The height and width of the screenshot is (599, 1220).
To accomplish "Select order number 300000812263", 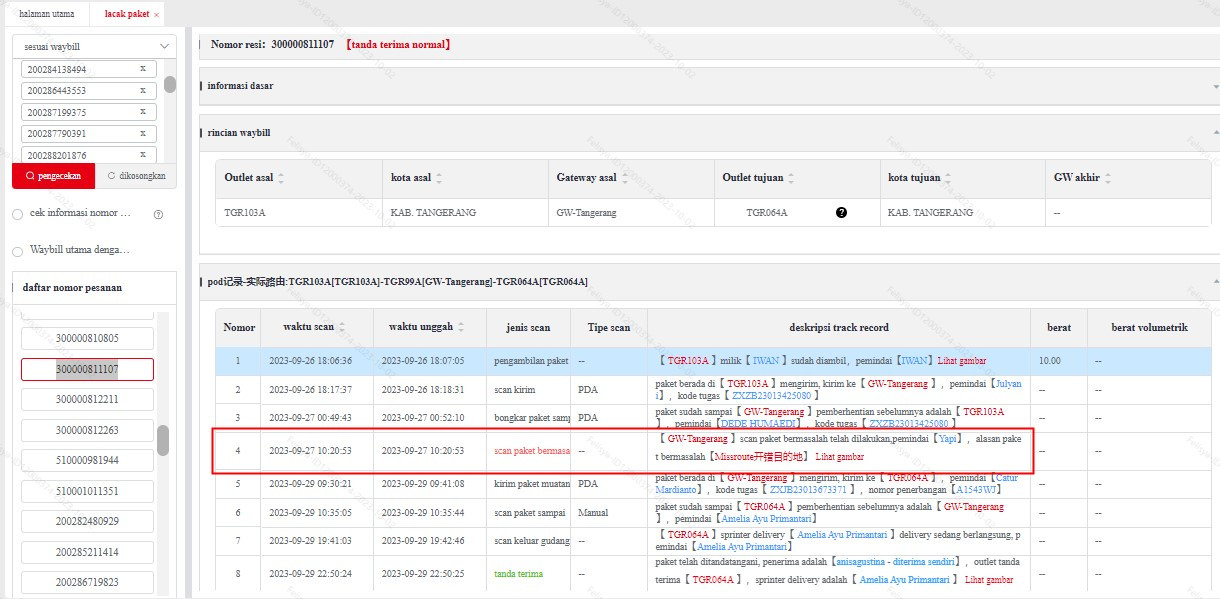I will 87,430.
